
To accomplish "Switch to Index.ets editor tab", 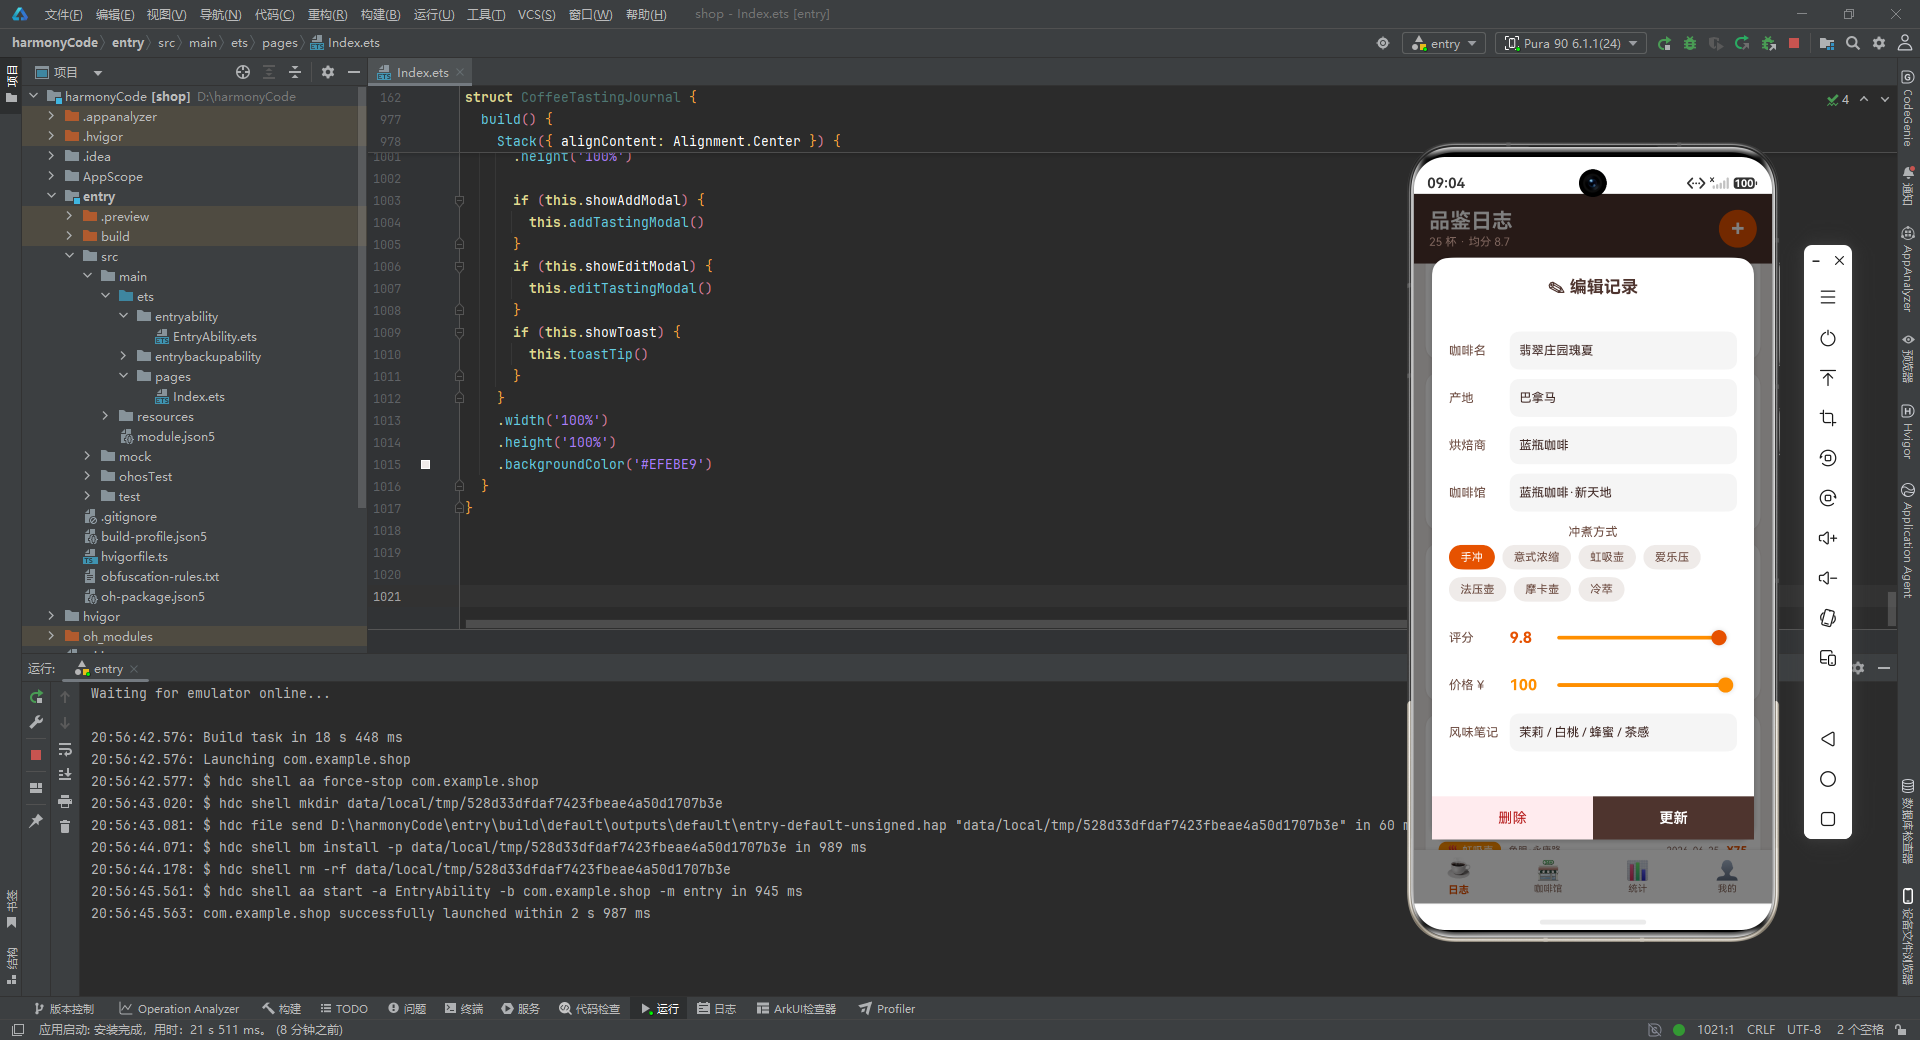I will (x=421, y=72).
